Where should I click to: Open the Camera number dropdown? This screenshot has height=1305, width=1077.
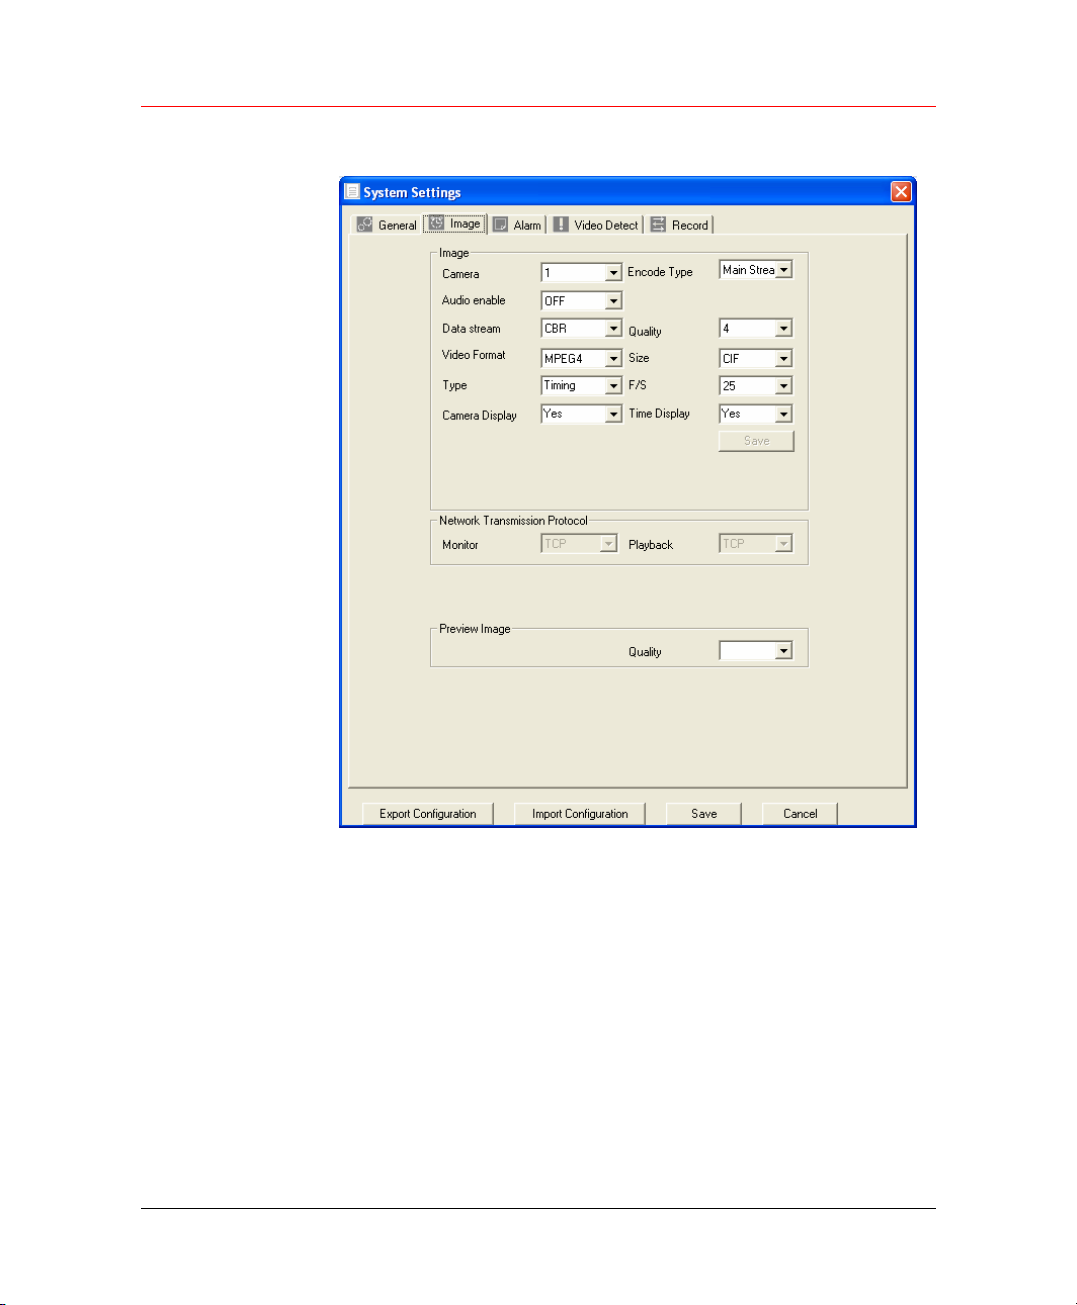pyautogui.click(x=613, y=273)
